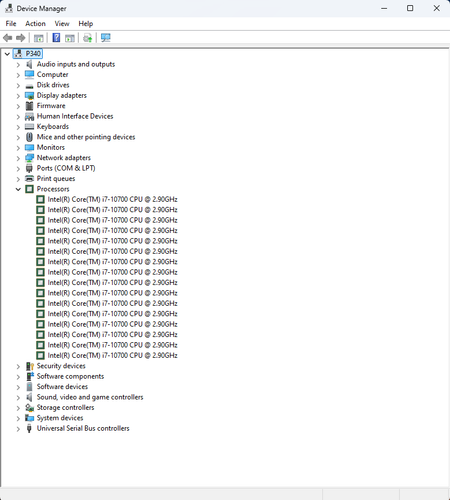Click the Storage controllers icon
450x500 pixels.
[x=30, y=408]
